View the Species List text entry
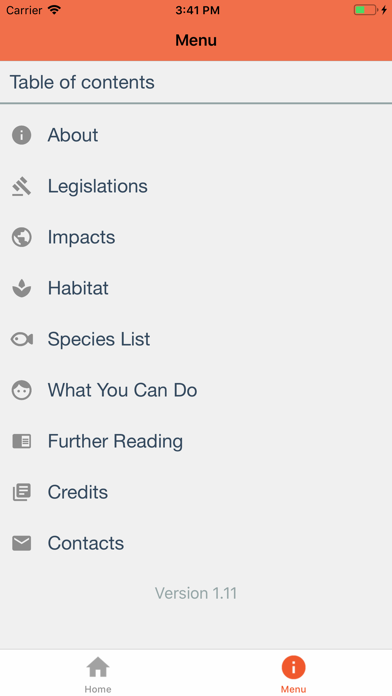The width and height of the screenshot is (392, 696). tap(99, 340)
